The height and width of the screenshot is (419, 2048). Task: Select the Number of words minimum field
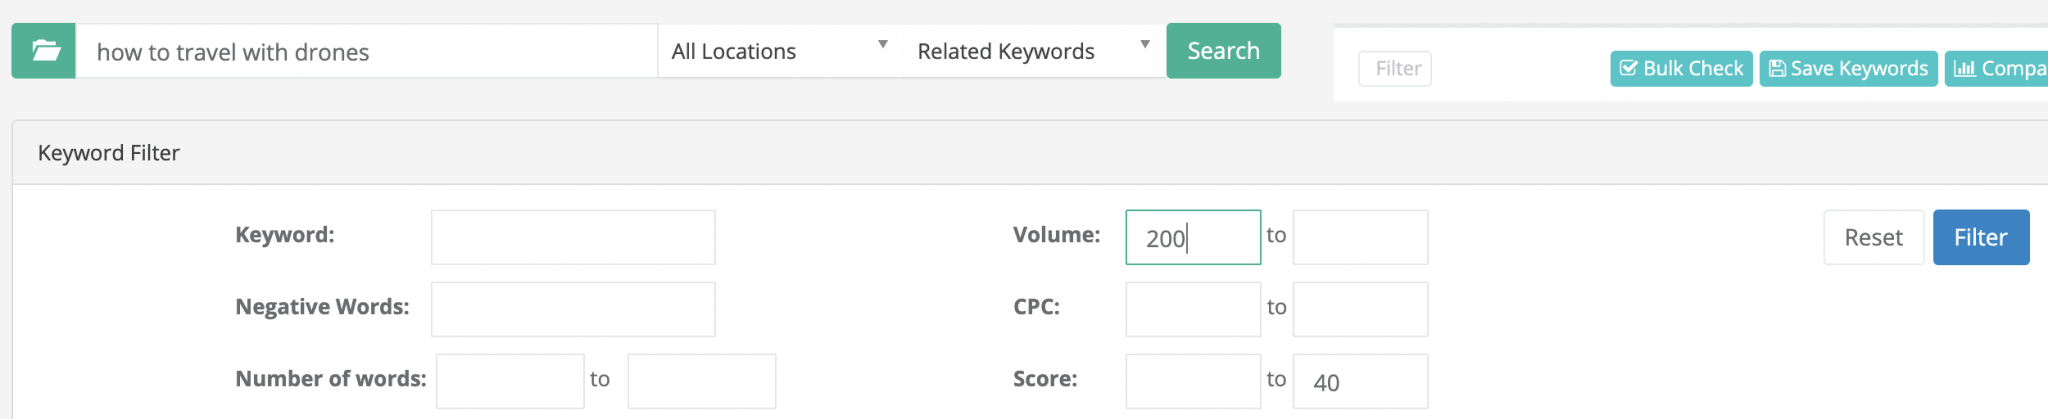(x=510, y=381)
